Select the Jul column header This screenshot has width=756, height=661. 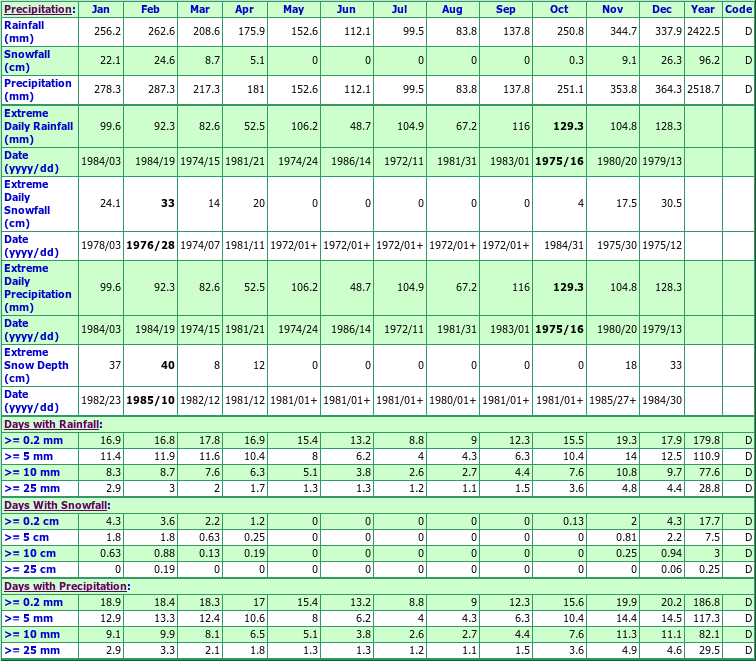tap(399, 9)
